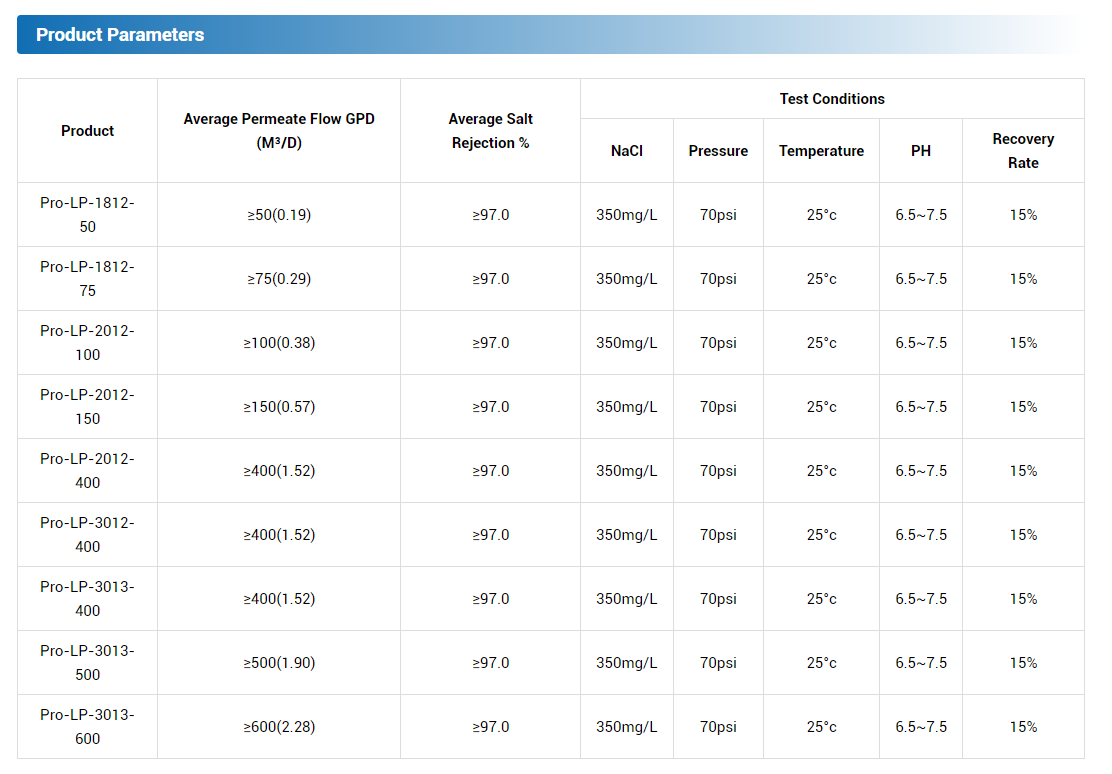Click the Product Parameters heading
This screenshot has height=774, width=1112.
coord(120,35)
